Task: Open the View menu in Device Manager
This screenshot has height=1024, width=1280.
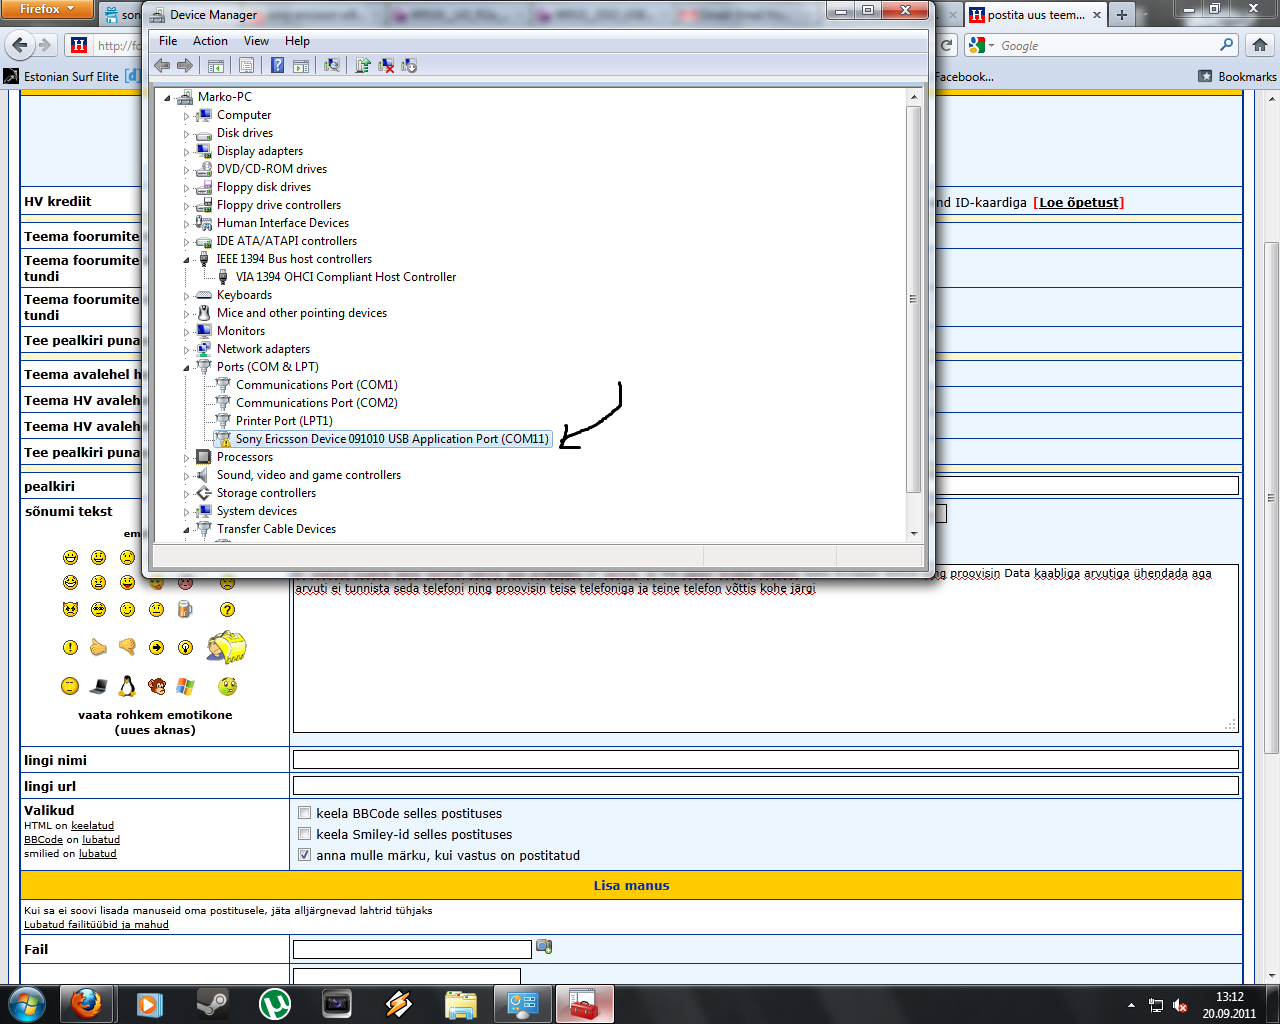Action: pyautogui.click(x=256, y=41)
